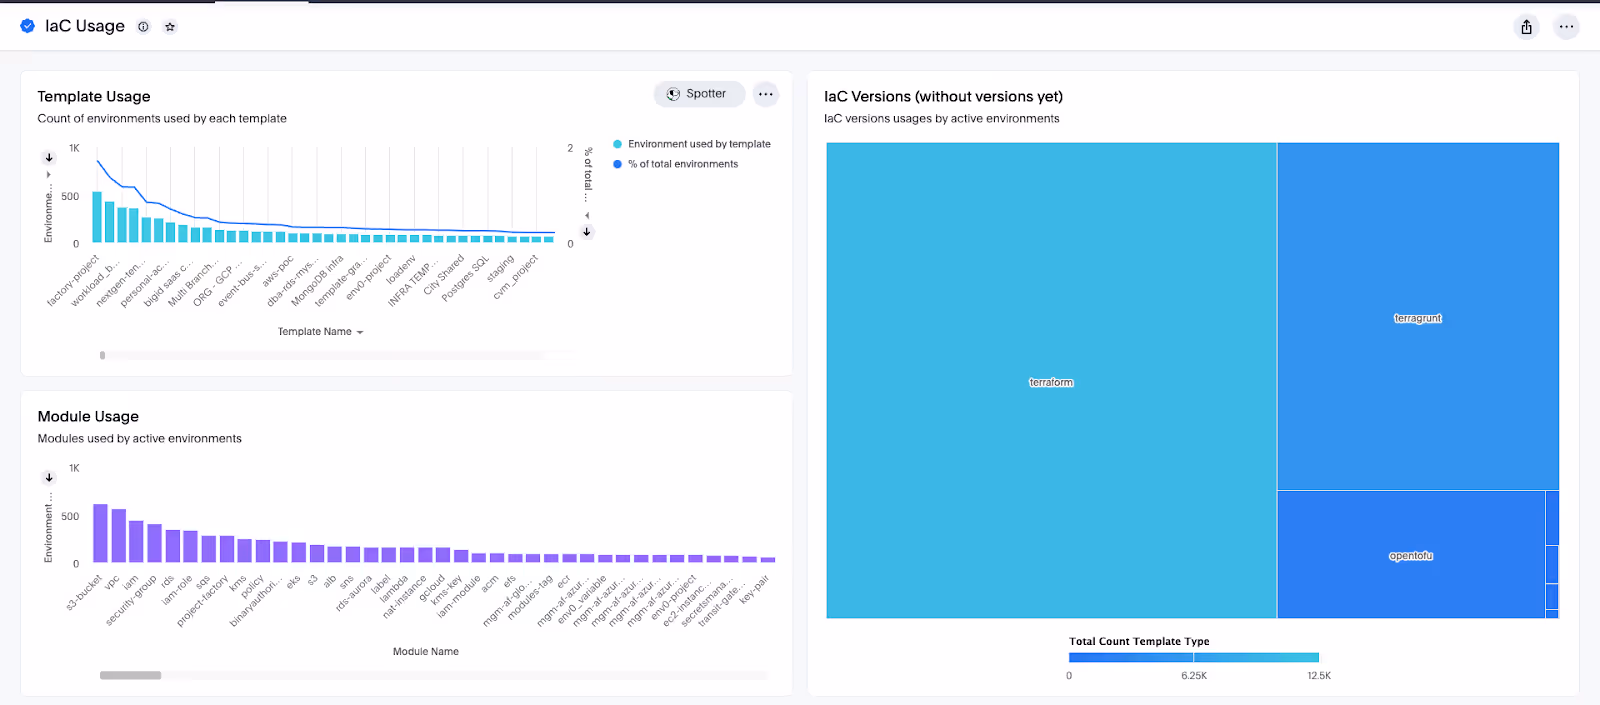Screen dimensions: 1600x705
Task: Click the iam-module axis label
Action: pos(459,595)
